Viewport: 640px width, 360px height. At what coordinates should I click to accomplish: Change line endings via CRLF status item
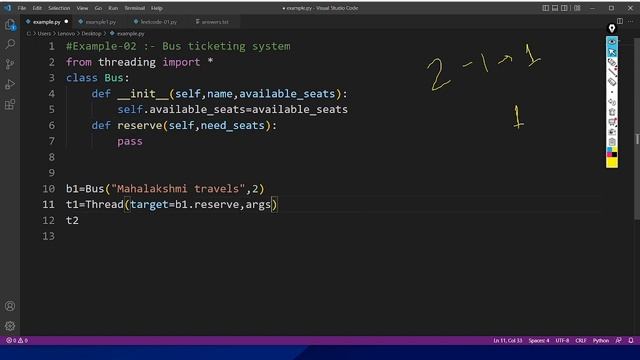581,340
